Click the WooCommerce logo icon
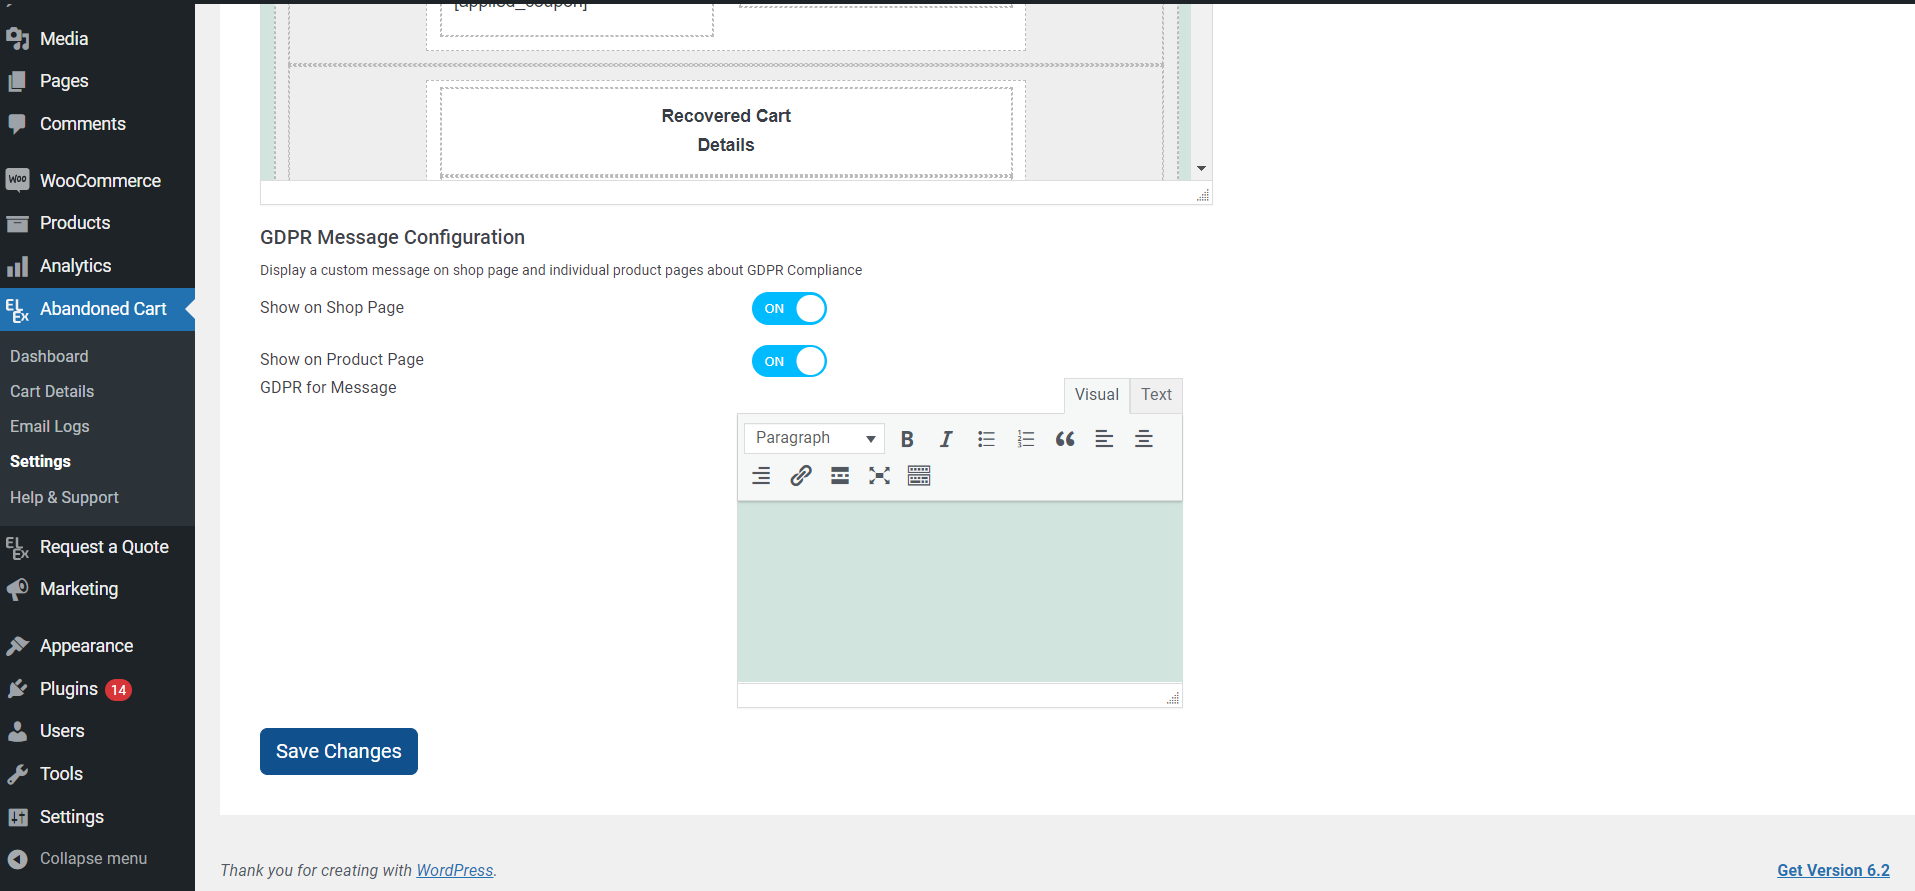1915x891 pixels. click(x=18, y=180)
